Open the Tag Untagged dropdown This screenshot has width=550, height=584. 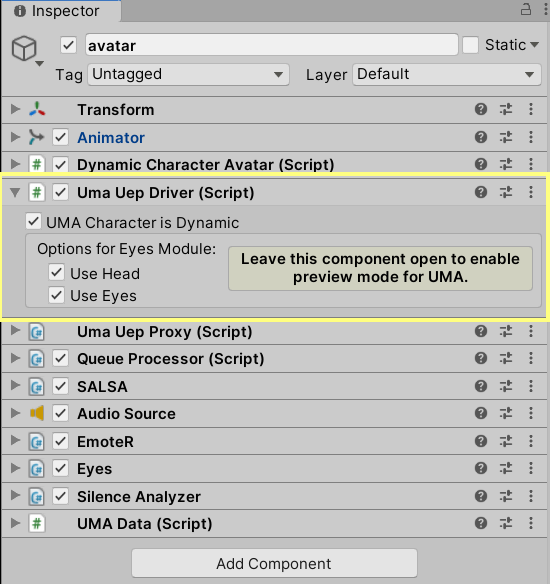(188, 74)
